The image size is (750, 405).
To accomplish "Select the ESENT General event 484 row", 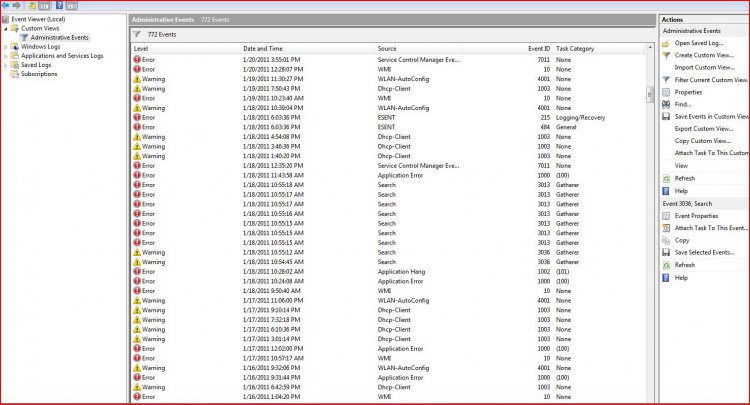I will 388,127.
